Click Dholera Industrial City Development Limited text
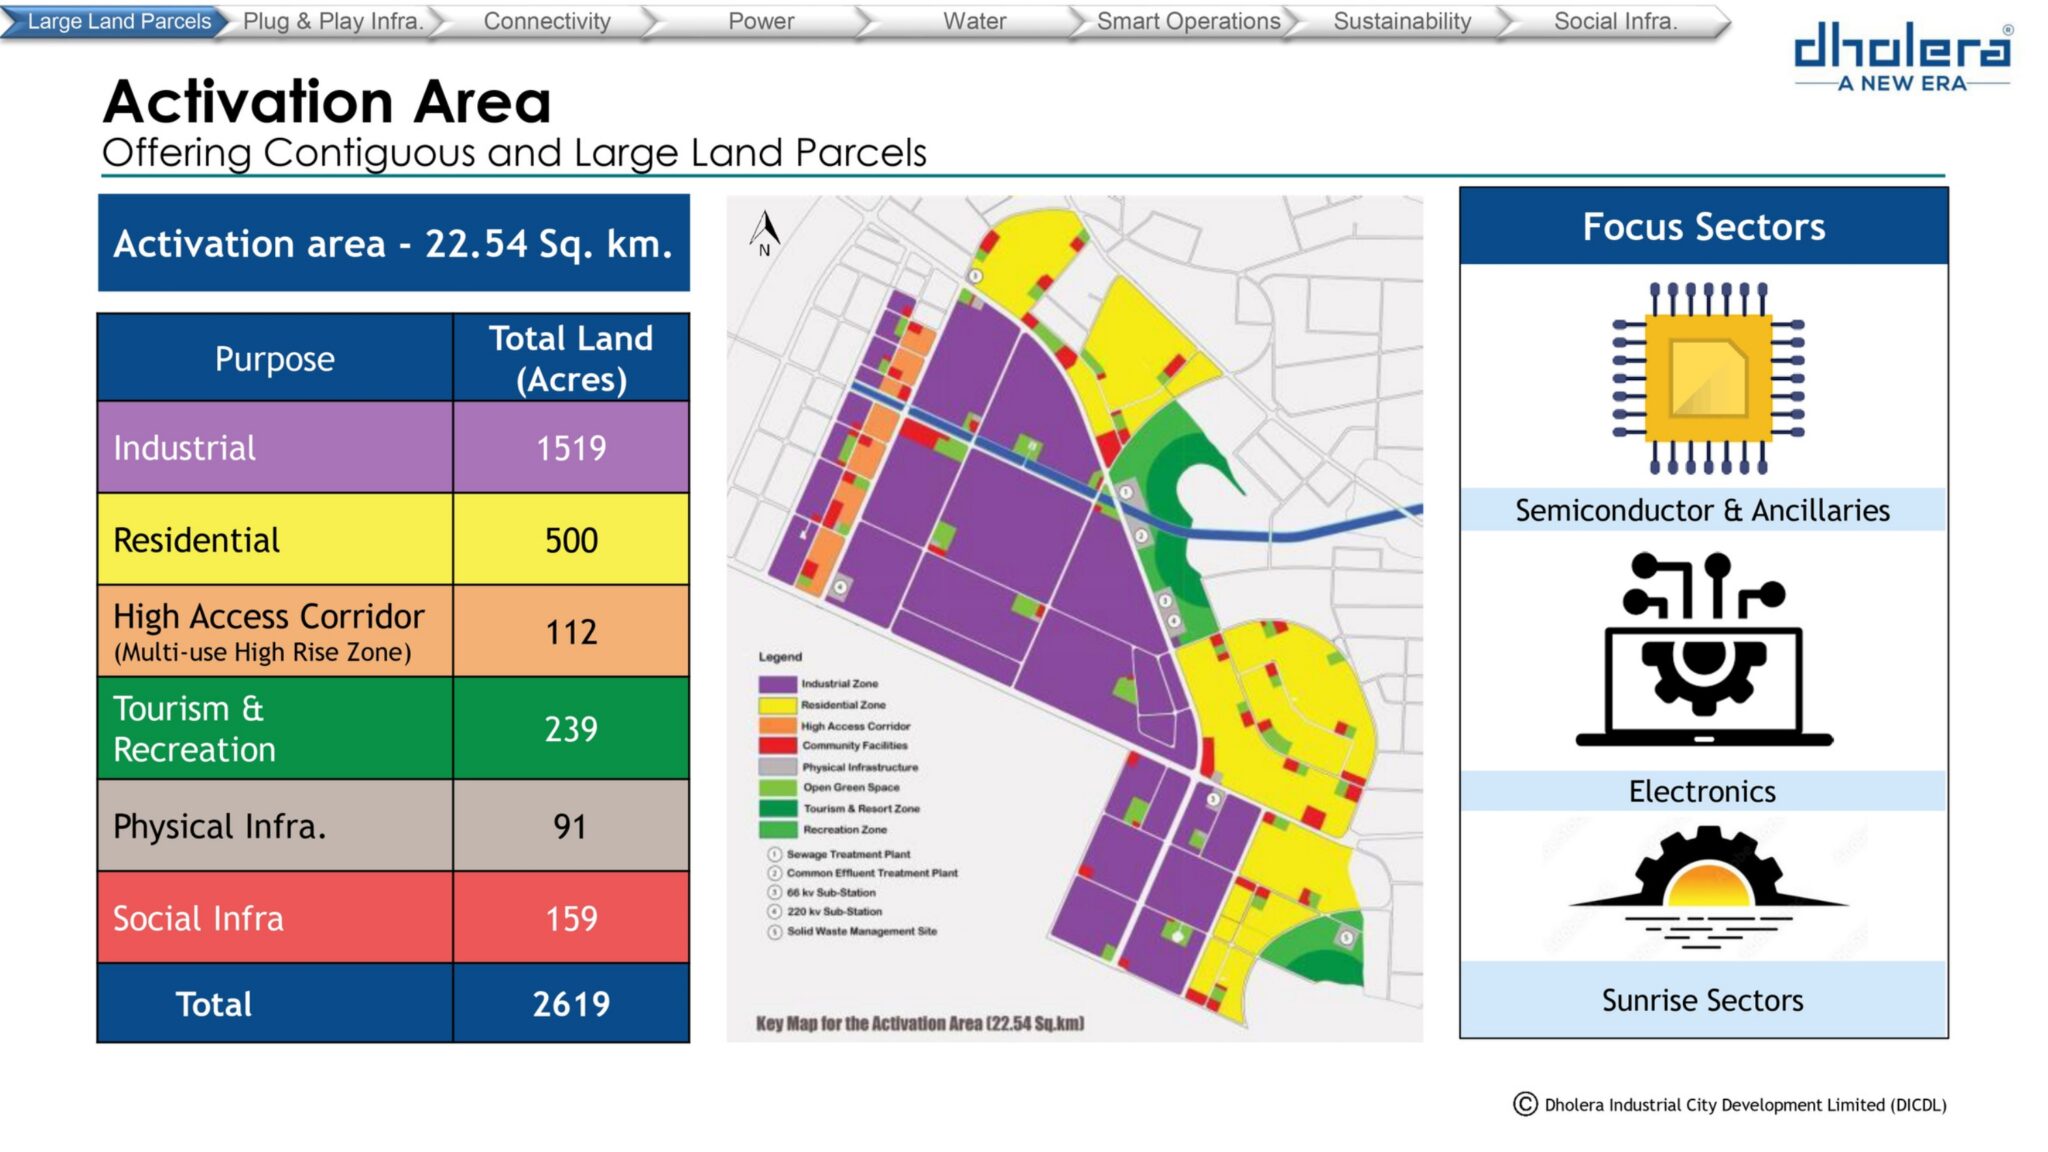2048x1152 pixels. click(x=1746, y=1105)
